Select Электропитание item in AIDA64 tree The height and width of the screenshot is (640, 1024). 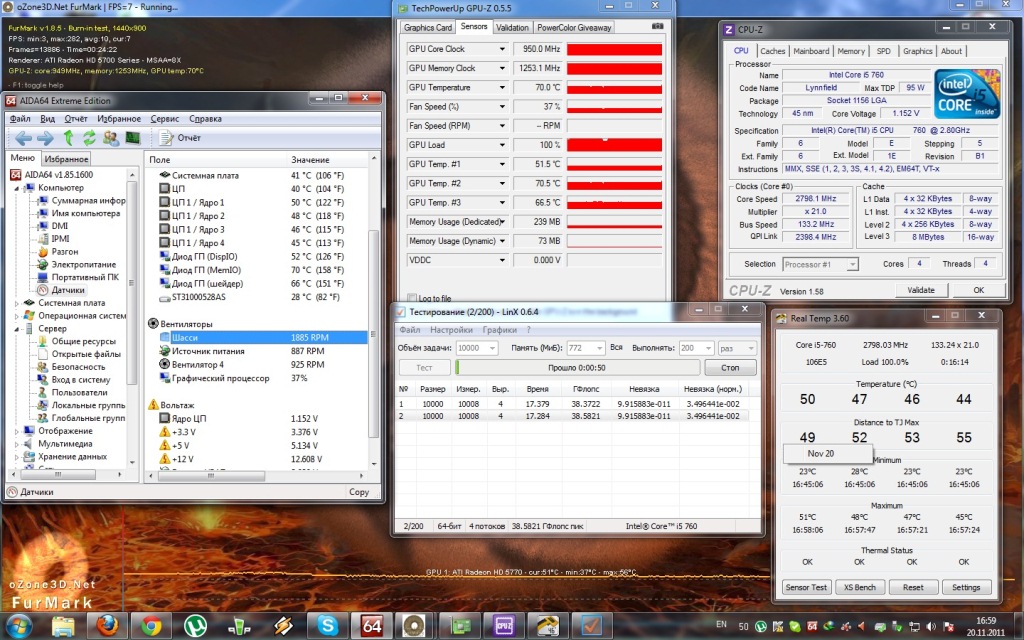(x=76, y=264)
